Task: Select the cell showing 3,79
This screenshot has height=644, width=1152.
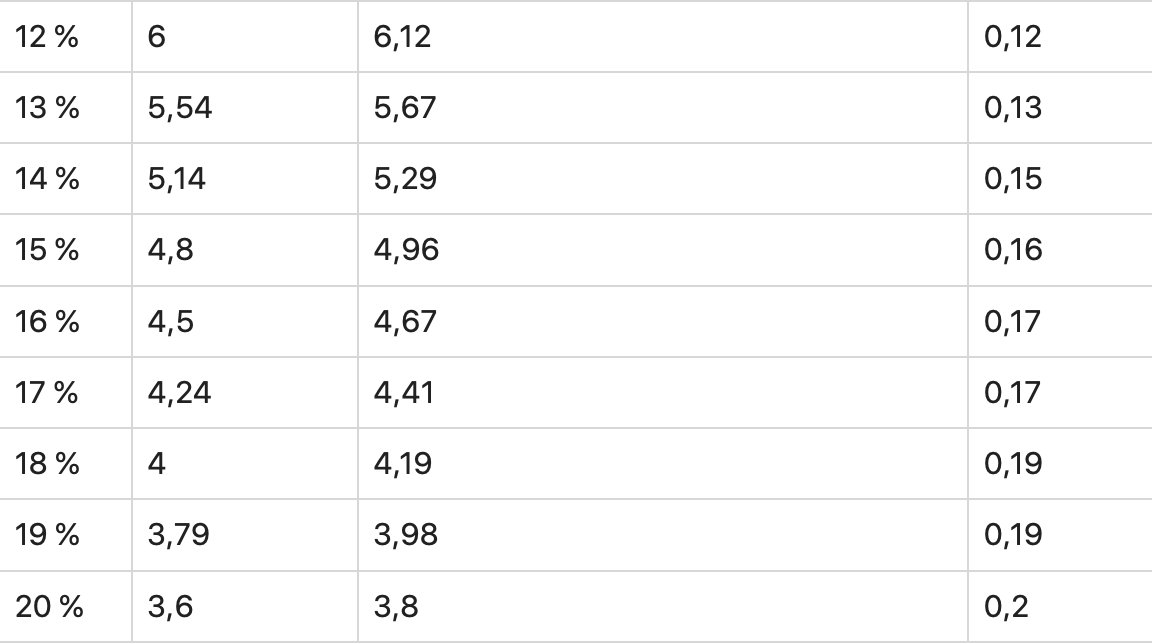Action: pos(180,535)
